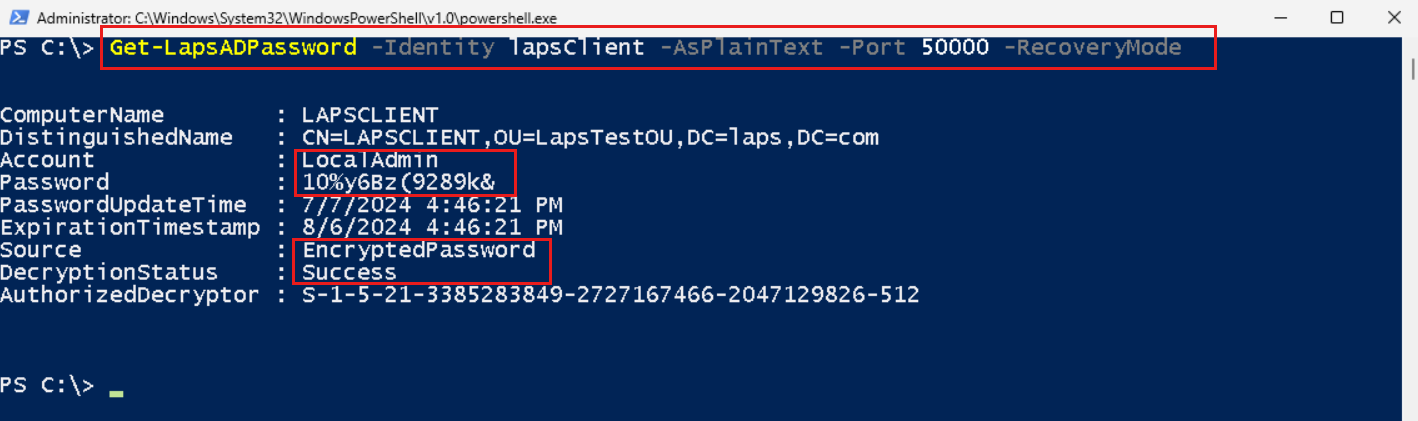Click the -Identity parameter
Image resolution: width=1418 pixels, height=421 pixels.
click(x=428, y=47)
